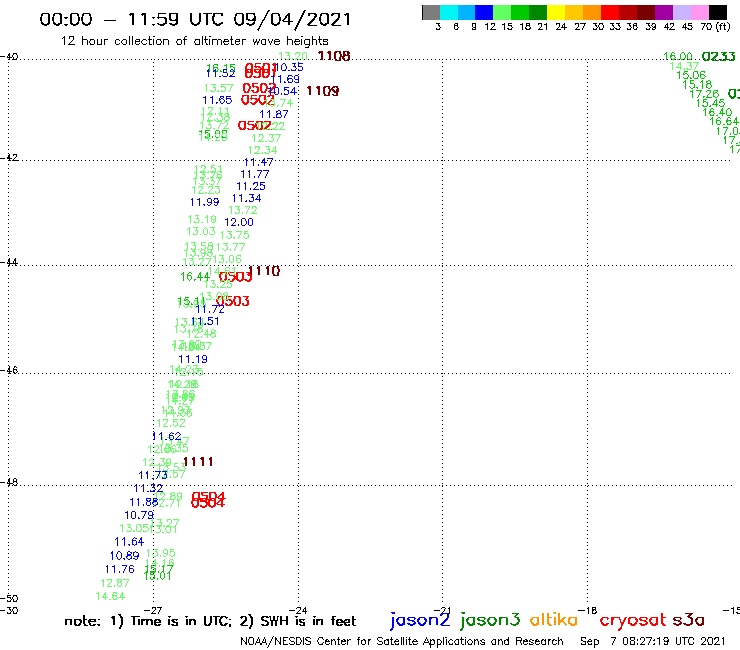
Task: Click the jason2 satellite legend label
Action: (x=420, y=620)
